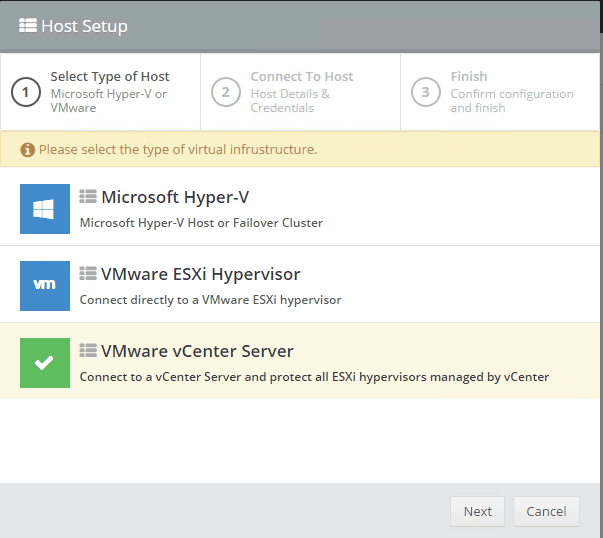Click the list icon beside VMware vCenter Server
The image size is (603, 538).
pos(88,351)
